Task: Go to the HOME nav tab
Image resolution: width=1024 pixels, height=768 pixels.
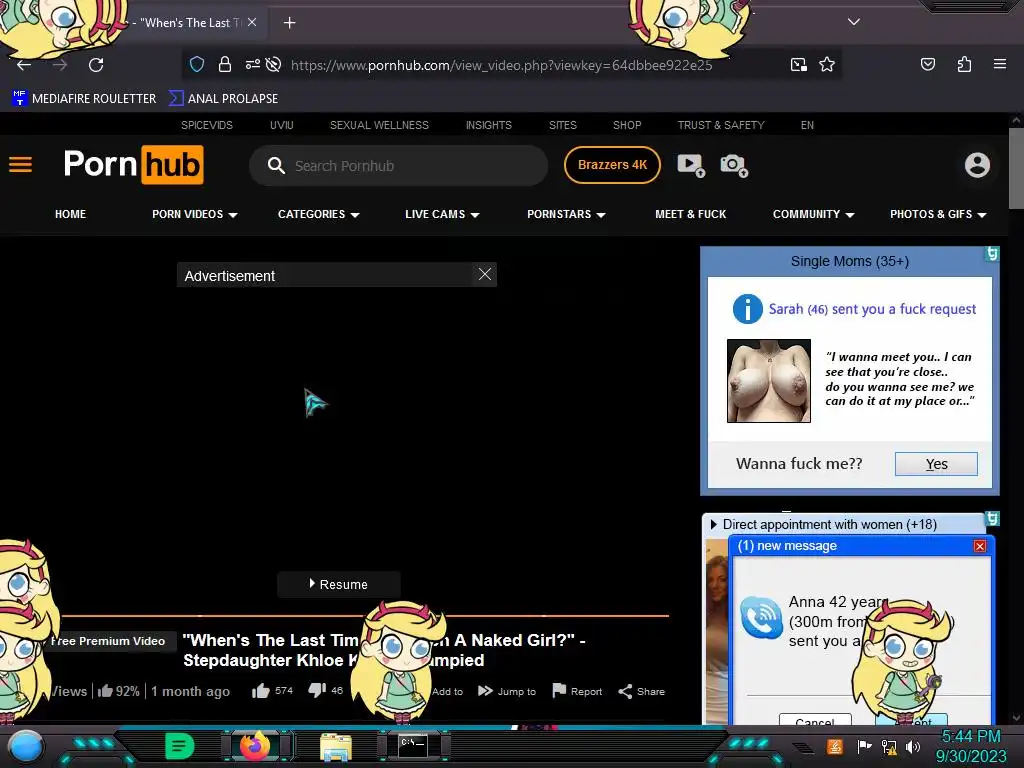Action: pos(71,214)
